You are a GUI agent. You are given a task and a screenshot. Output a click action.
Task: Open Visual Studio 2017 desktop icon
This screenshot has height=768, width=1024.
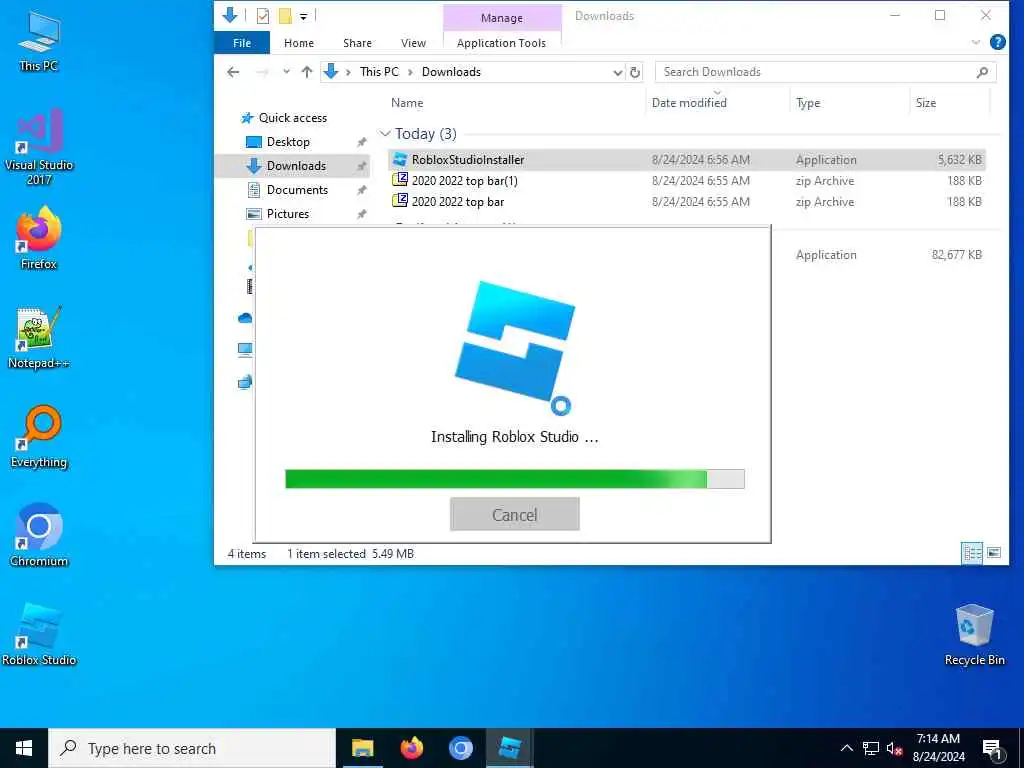(x=39, y=146)
